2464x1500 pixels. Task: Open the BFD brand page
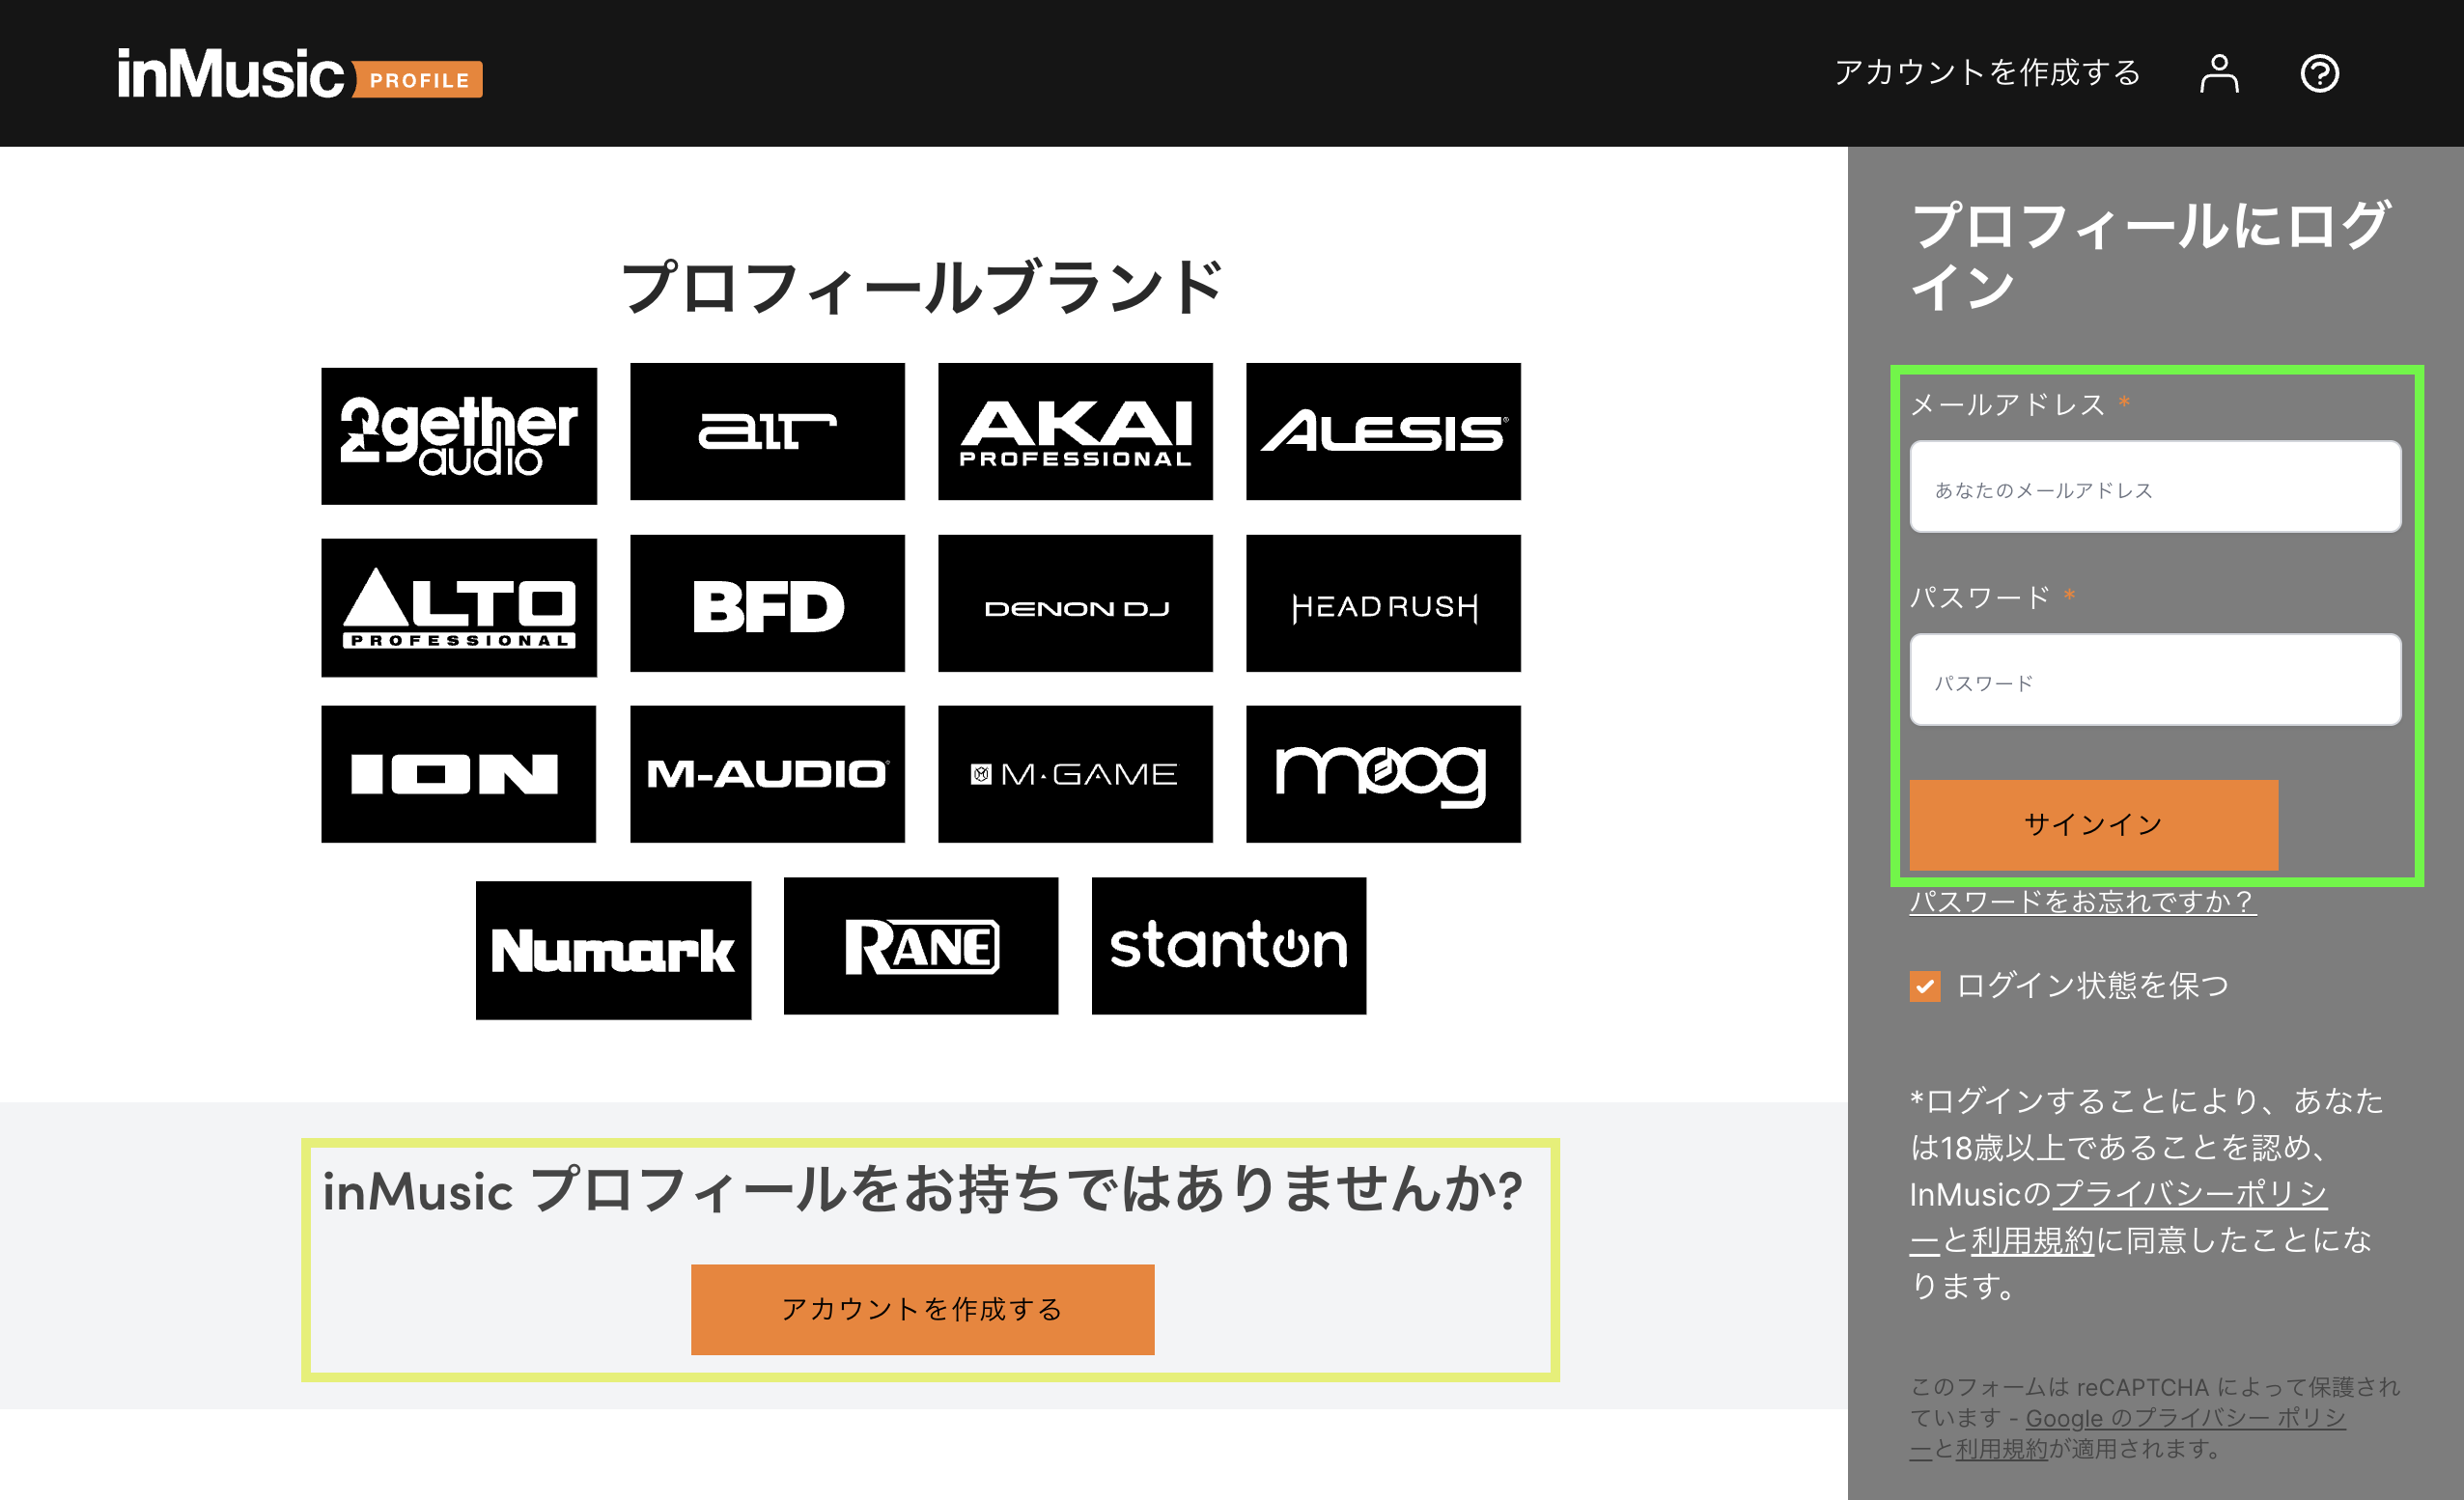coord(766,604)
